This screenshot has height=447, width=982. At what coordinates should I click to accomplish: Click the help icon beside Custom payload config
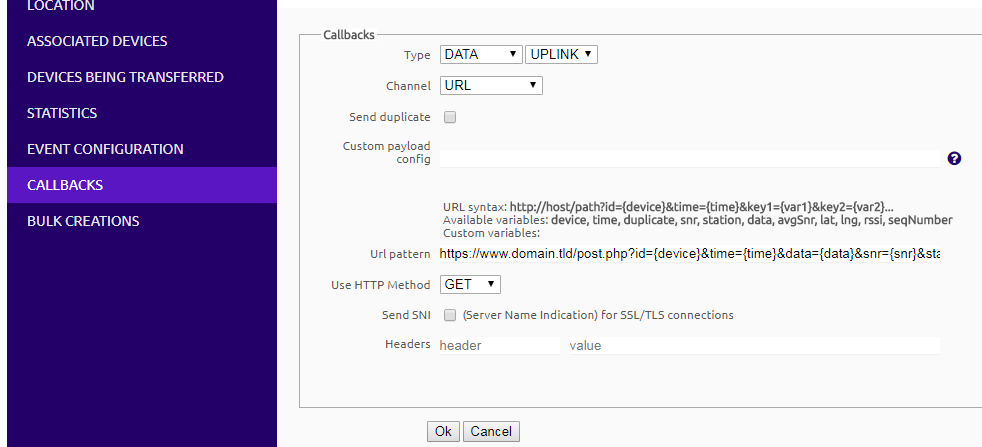[954, 159]
